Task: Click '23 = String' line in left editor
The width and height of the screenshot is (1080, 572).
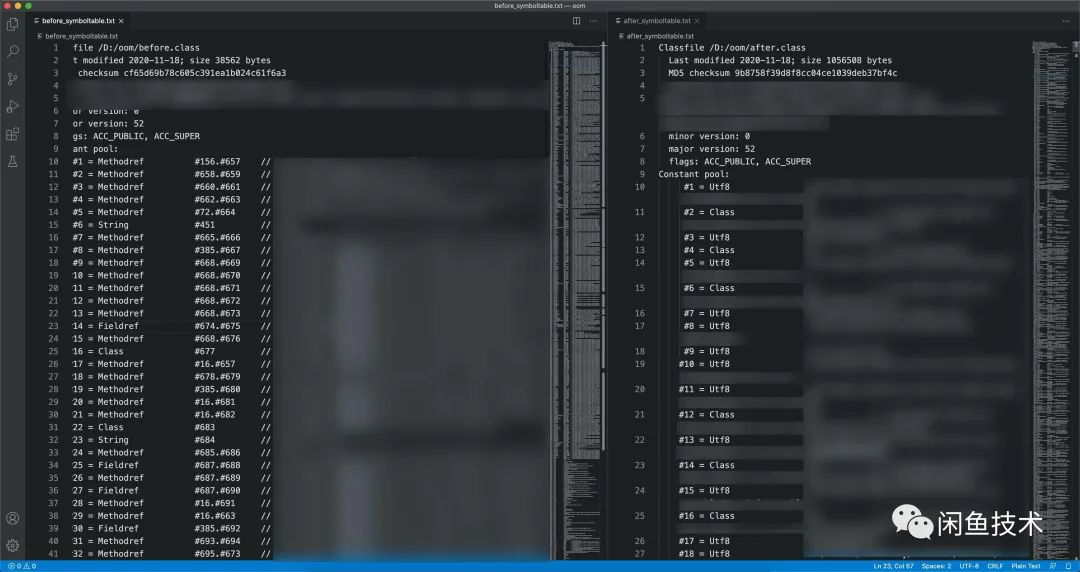Action: point(101,440)
